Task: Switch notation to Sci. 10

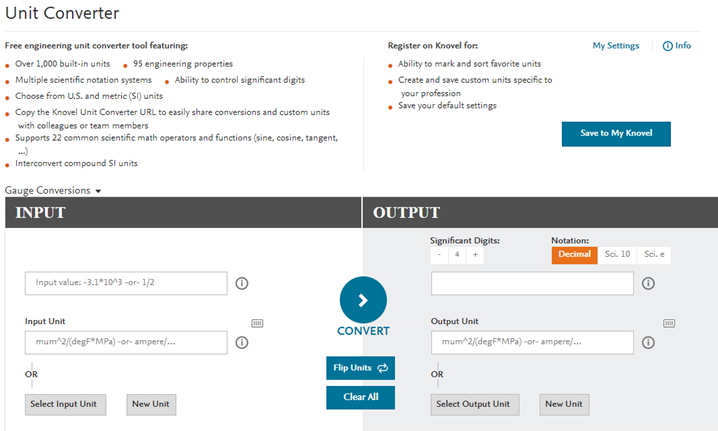Action: coord(617,255)
